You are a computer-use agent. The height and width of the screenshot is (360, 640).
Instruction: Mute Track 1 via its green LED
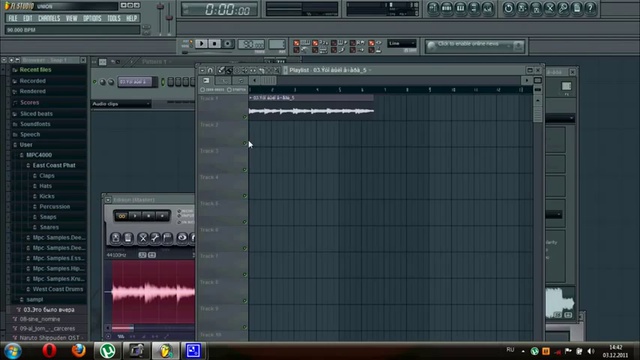(245, 117)
